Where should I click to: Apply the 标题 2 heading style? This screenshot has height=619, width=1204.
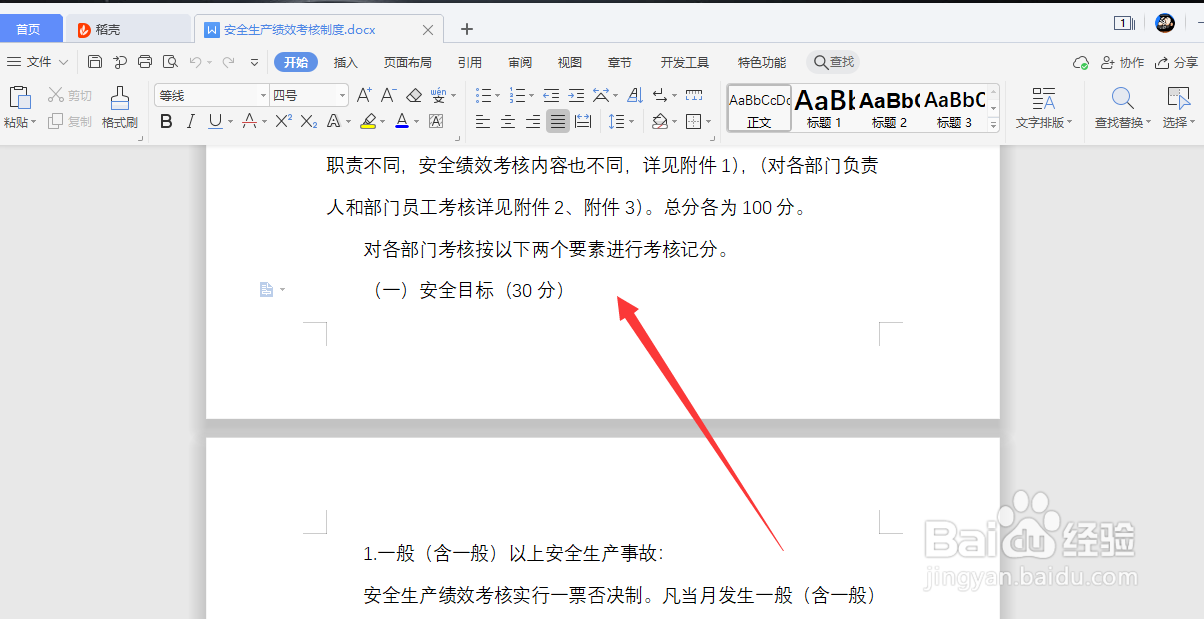pyautogui.click(x=889, y=108)
